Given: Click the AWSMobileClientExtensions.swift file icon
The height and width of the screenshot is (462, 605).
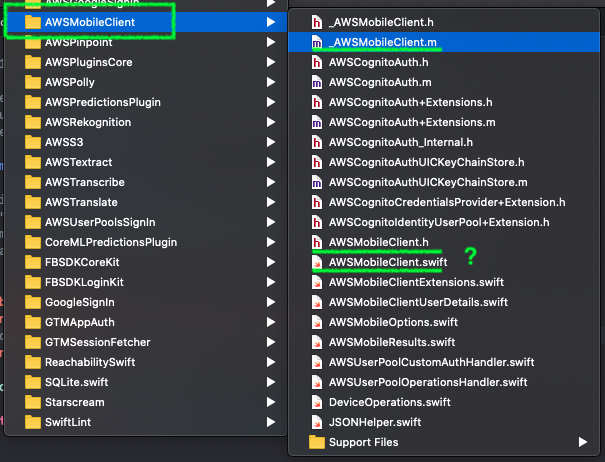Looking at the screenshot, I should pyautogui.click(x=317, y=282).
